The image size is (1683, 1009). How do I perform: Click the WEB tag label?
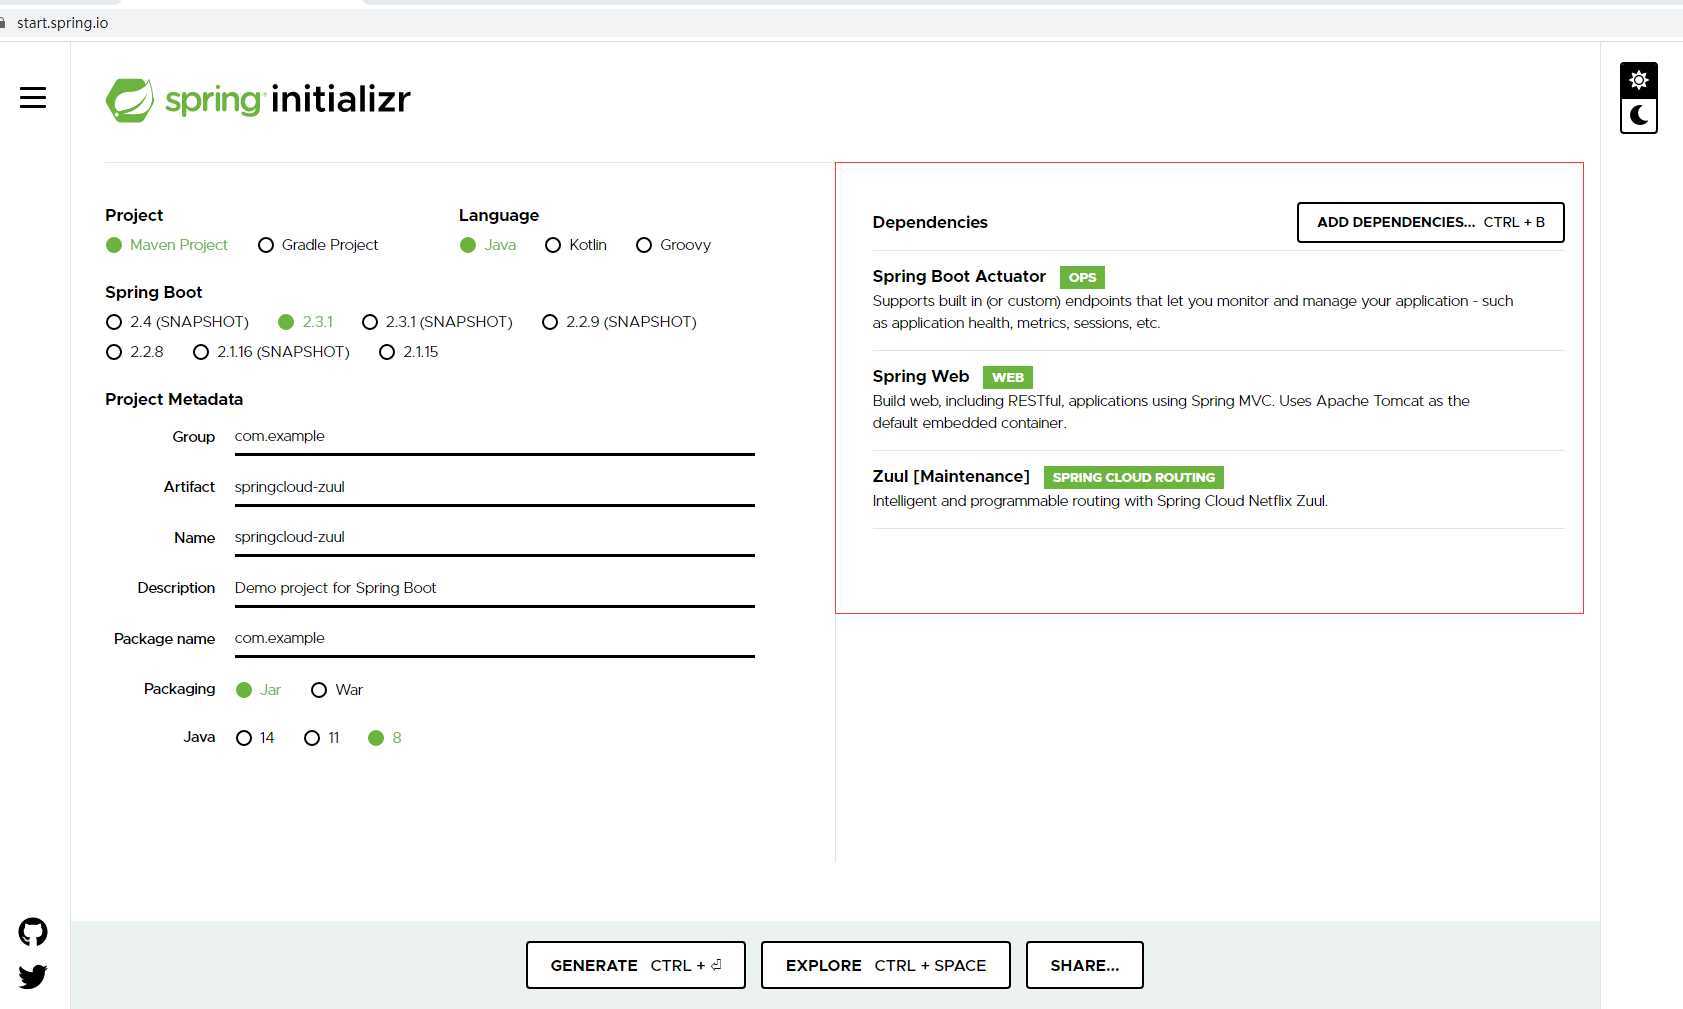(x=1007, y=377)
